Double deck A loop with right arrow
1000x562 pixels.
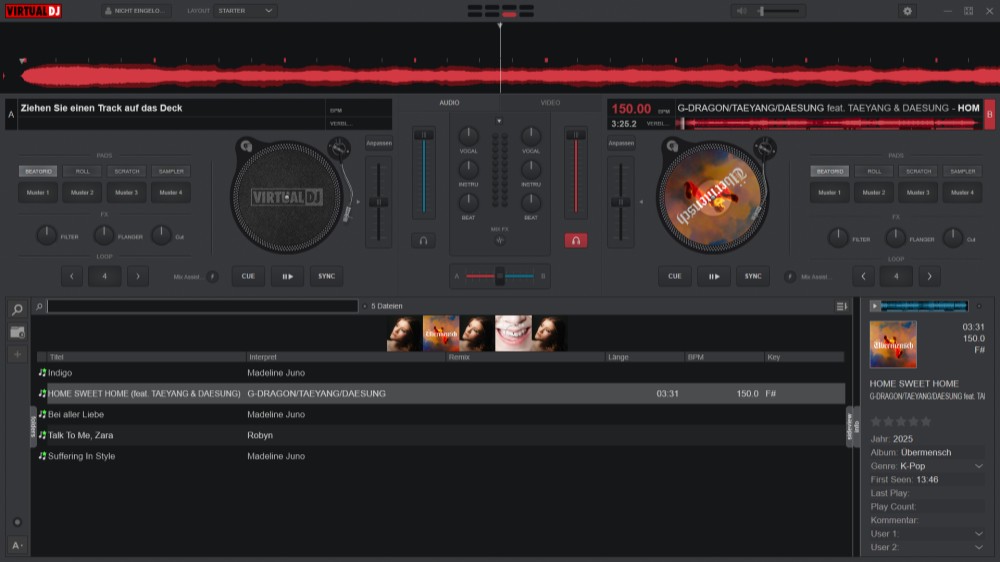pos(137,276)
